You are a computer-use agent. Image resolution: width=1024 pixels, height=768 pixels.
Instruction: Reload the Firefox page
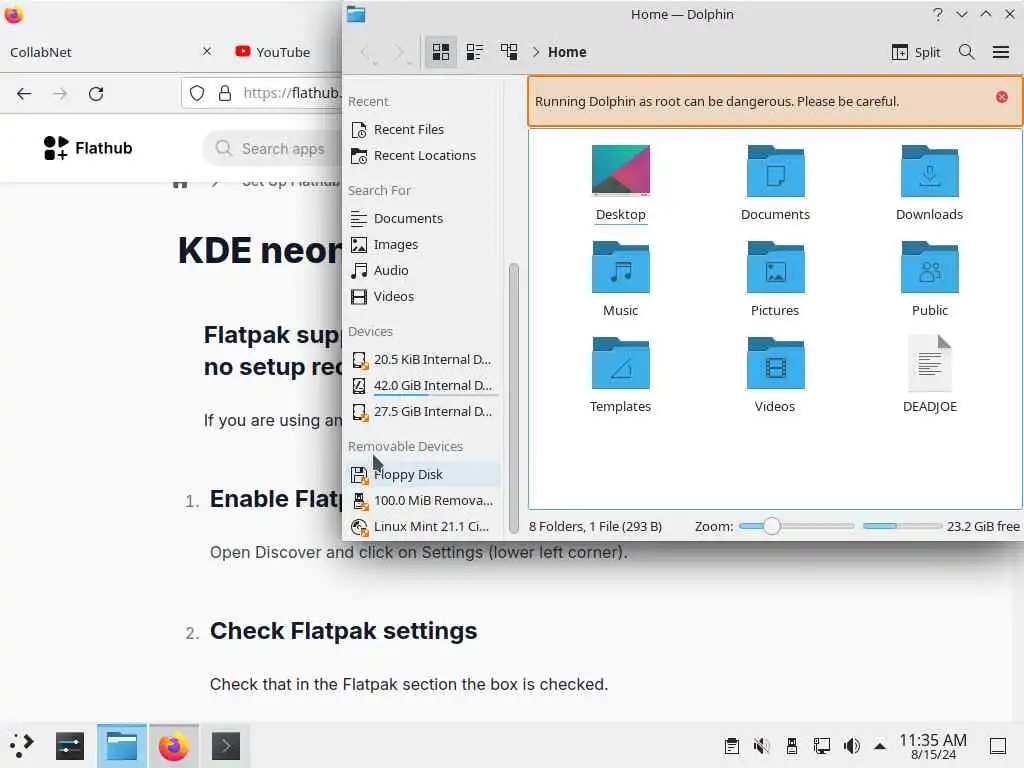tap(96, 93)
